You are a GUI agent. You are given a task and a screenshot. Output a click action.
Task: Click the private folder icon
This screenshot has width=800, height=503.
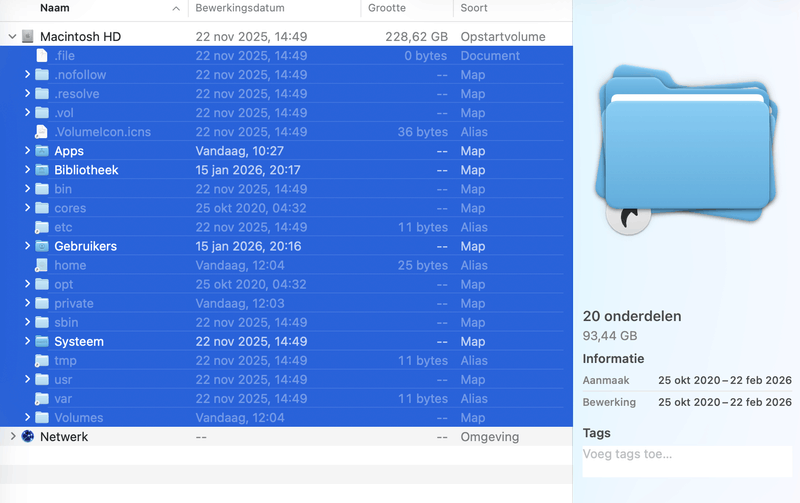coord(42,304)
